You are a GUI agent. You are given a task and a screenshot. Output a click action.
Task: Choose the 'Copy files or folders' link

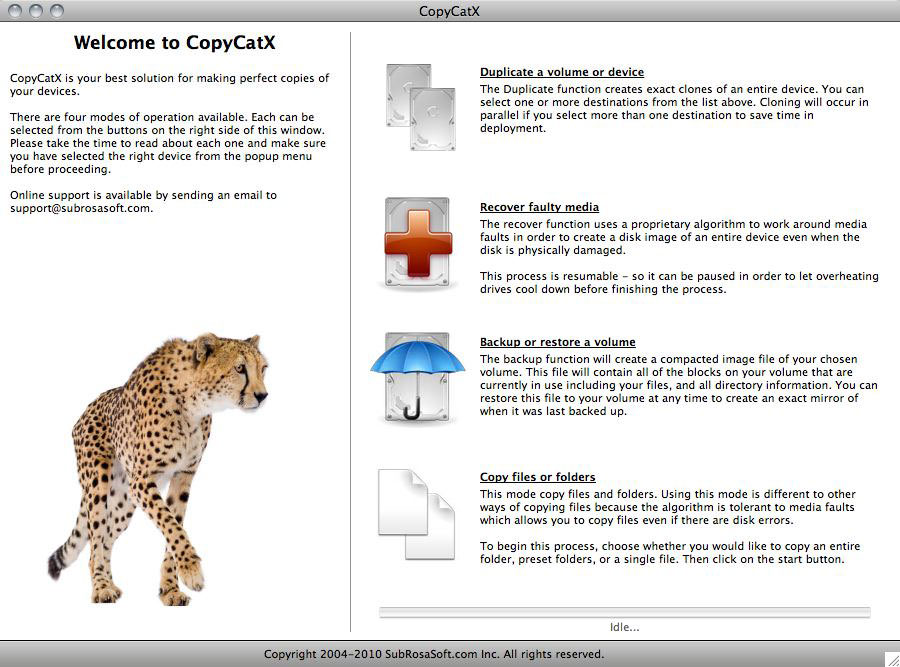point(538,477)
